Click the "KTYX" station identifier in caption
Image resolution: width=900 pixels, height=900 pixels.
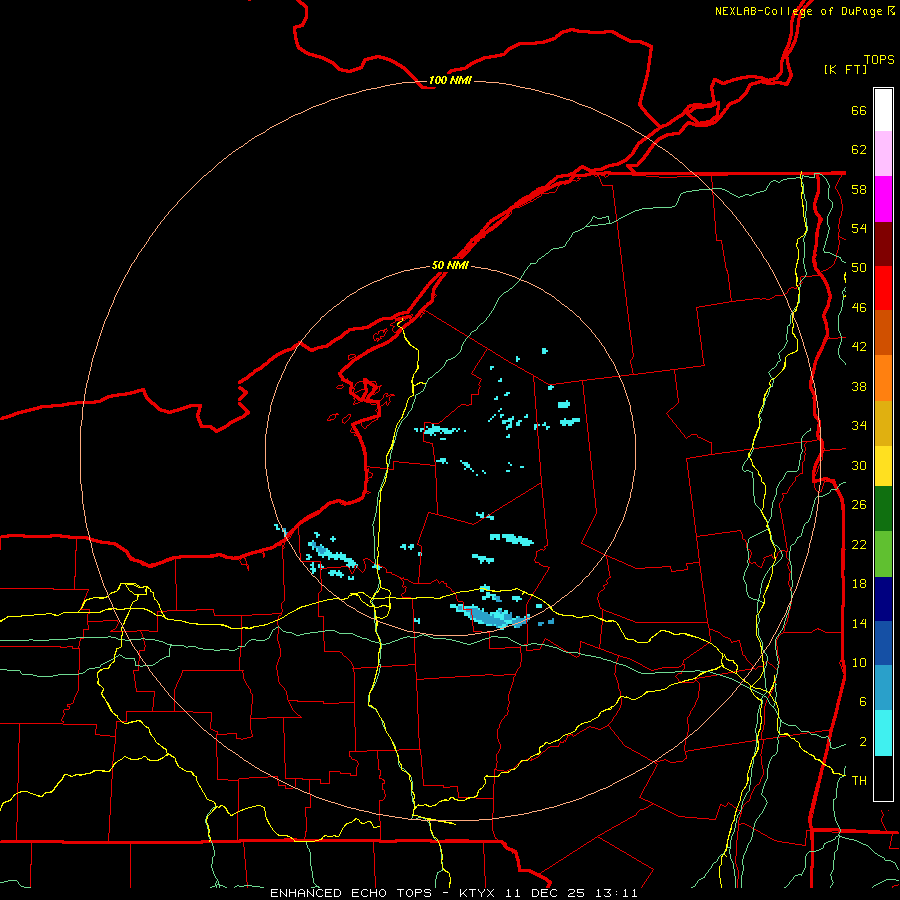(x=476, y=893)
